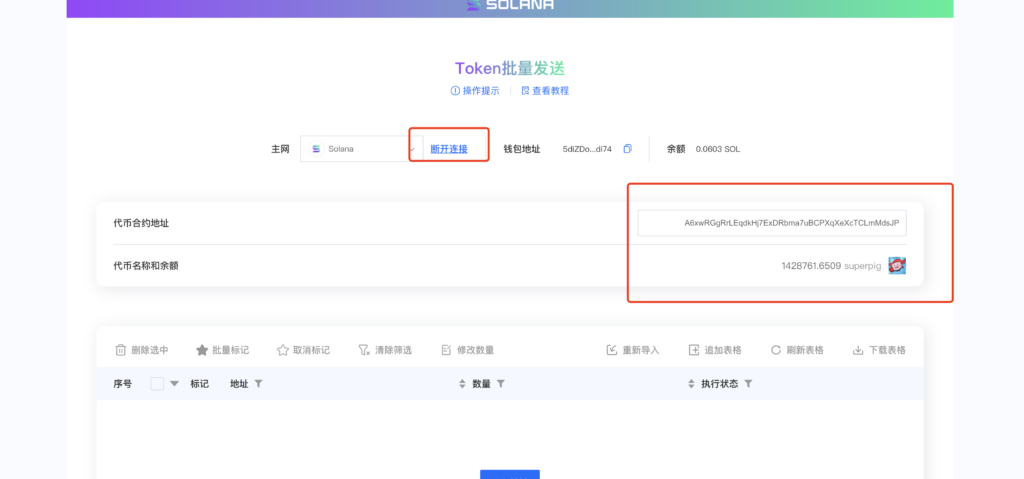1024x479 pixels.
Task: Open the Solana 主网 network dropdown
Action: coord(362,149)
